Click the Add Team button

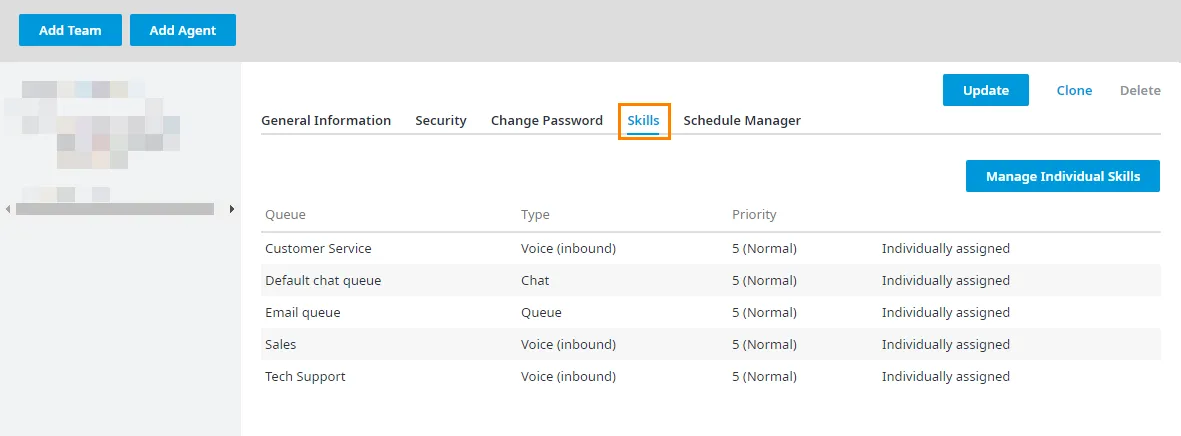(x=70, y=30)
